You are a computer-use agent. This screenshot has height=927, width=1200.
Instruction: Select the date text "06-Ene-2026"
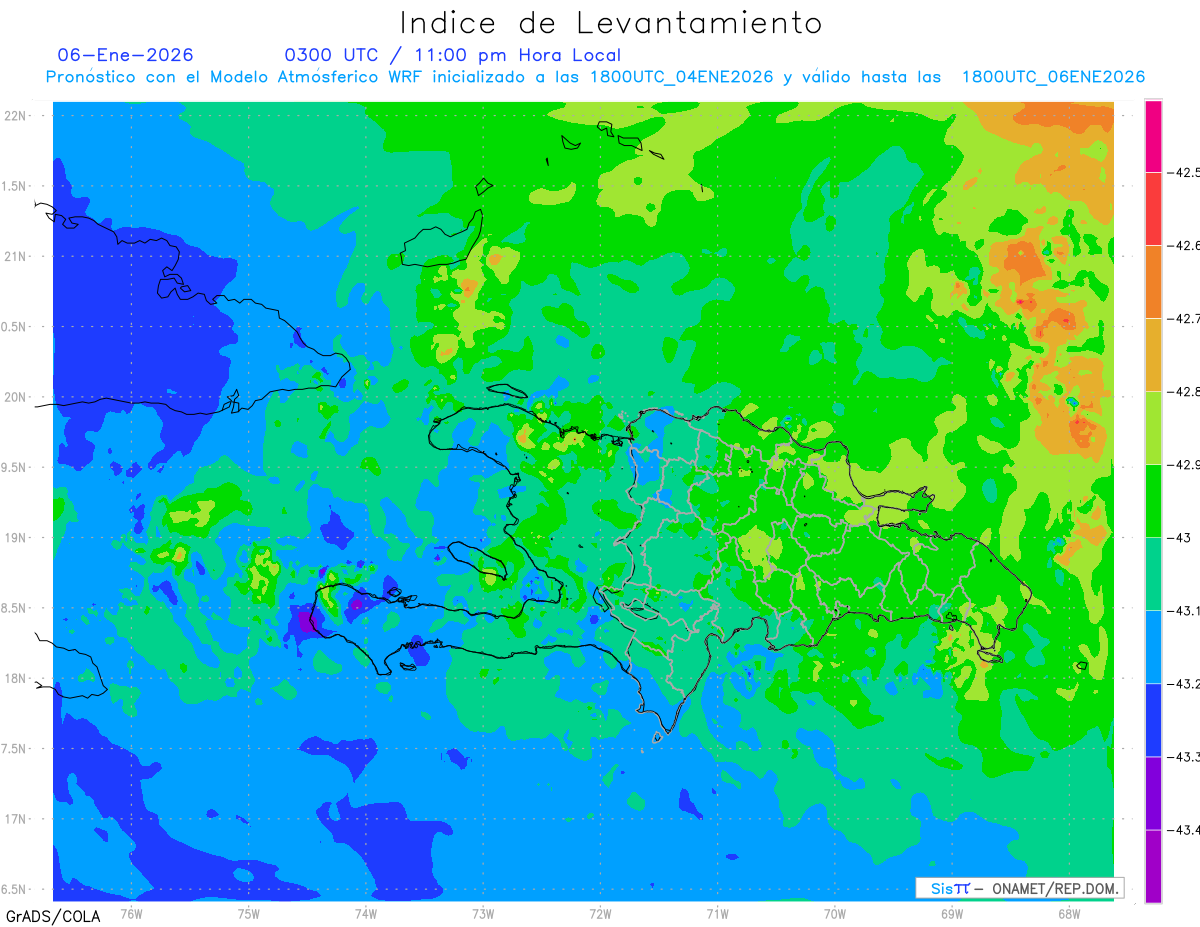pos(126,55)
